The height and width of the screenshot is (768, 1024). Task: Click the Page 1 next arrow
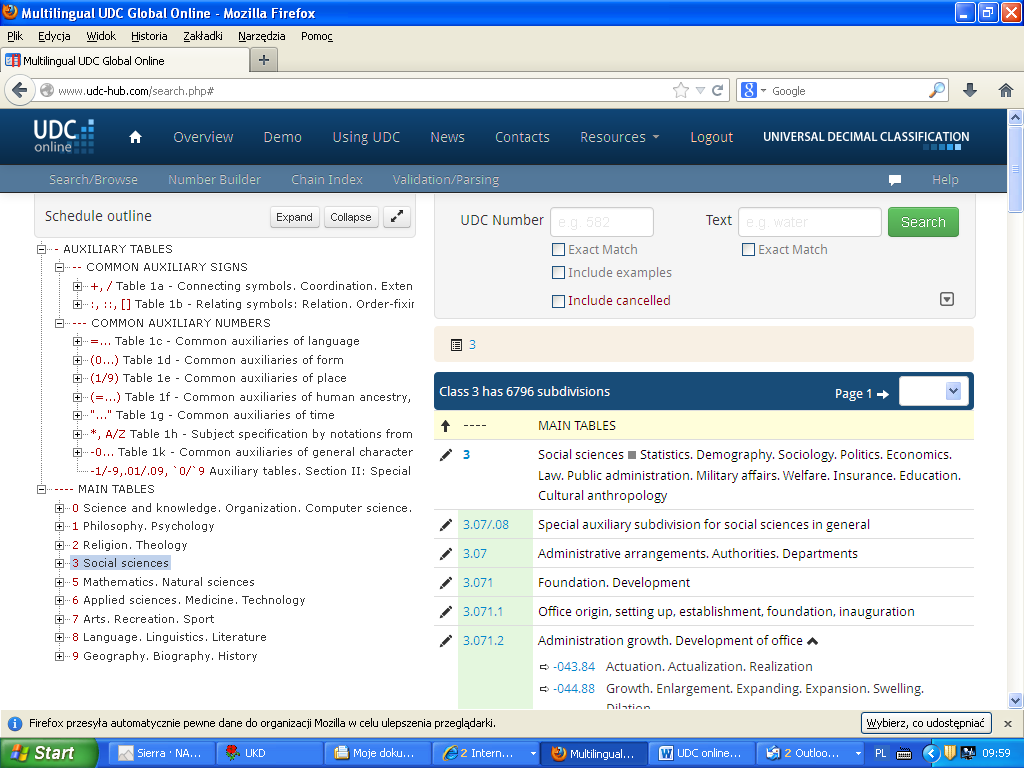(x=883, y=394)
